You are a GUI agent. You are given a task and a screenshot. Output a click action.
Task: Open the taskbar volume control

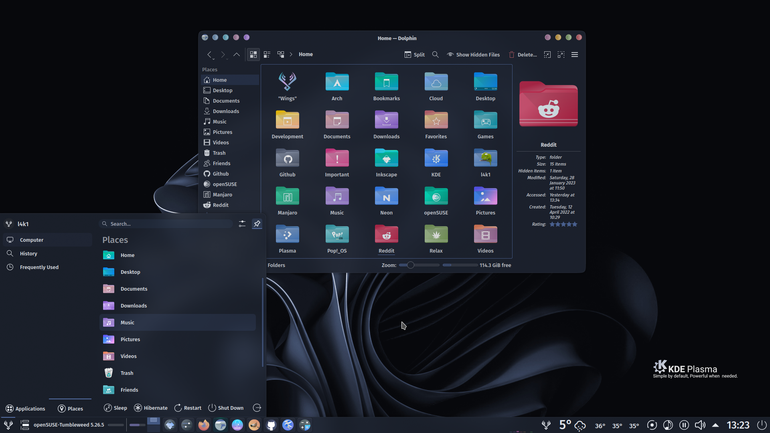[x=700, y=425]
